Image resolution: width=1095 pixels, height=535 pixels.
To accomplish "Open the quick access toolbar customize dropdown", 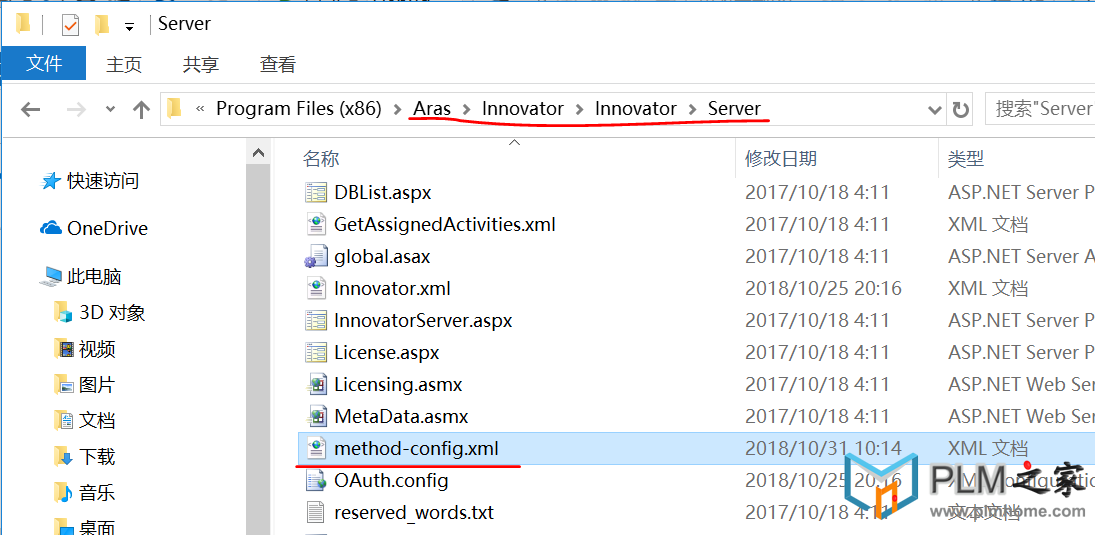I will 128,27.
